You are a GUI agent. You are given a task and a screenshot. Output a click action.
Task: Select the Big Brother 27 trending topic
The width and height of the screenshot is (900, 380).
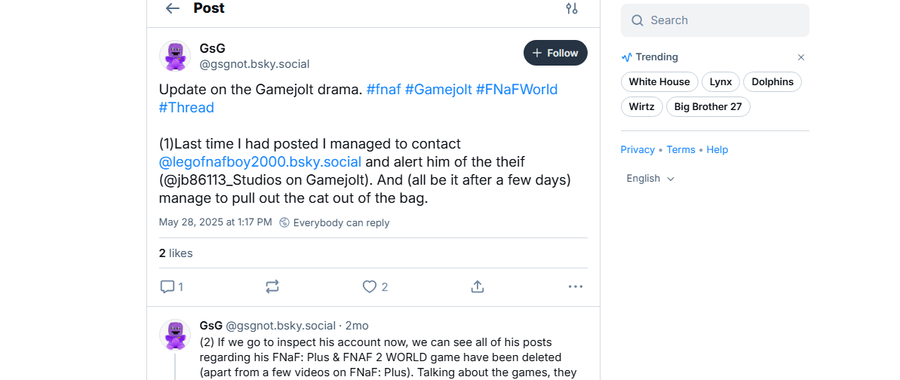(708, 107)
